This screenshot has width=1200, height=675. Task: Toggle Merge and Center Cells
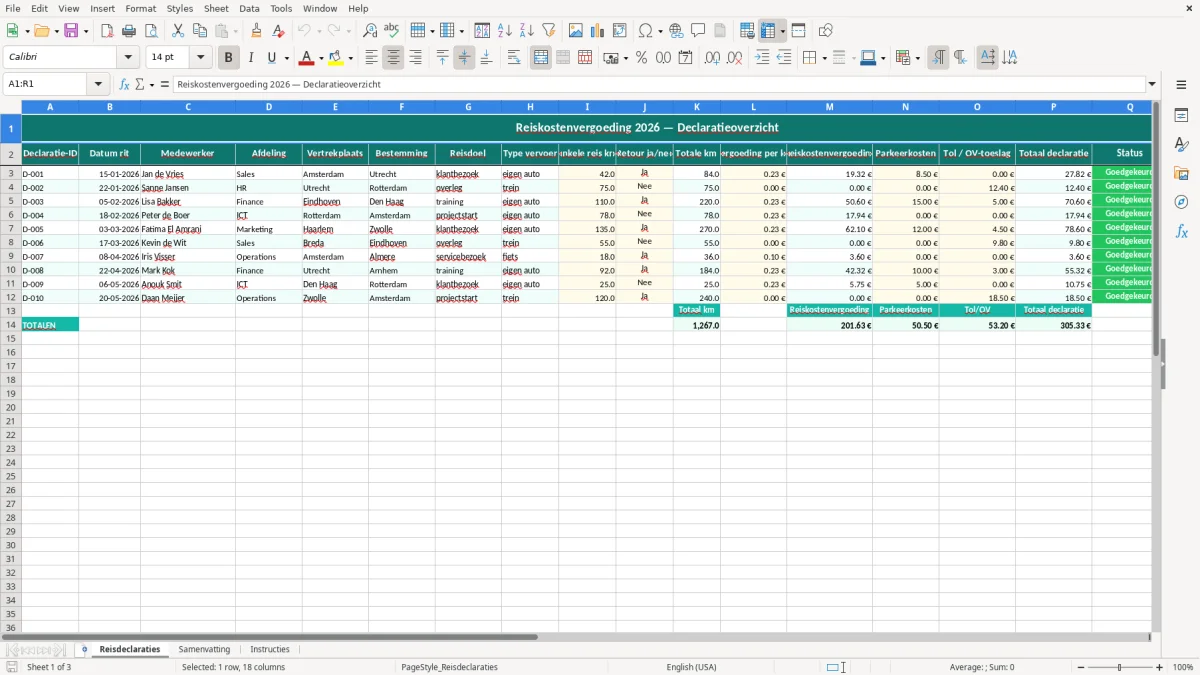point(541,58)
